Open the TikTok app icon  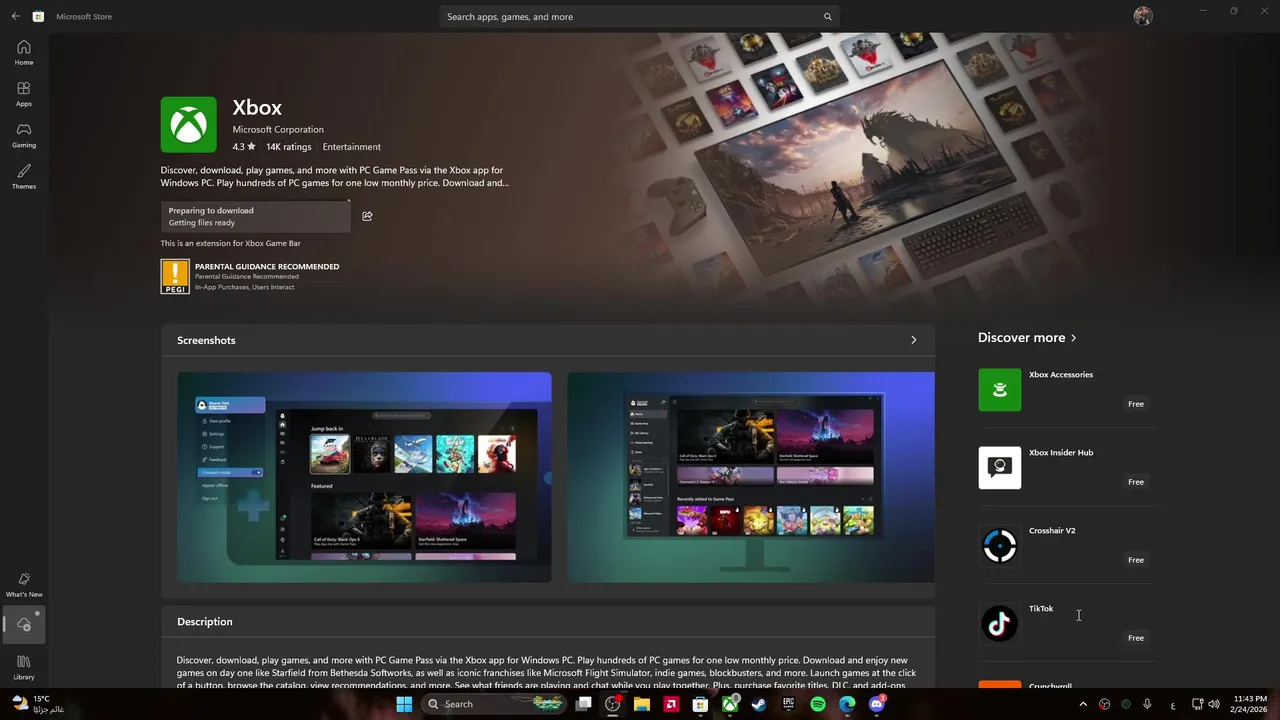1000,624
